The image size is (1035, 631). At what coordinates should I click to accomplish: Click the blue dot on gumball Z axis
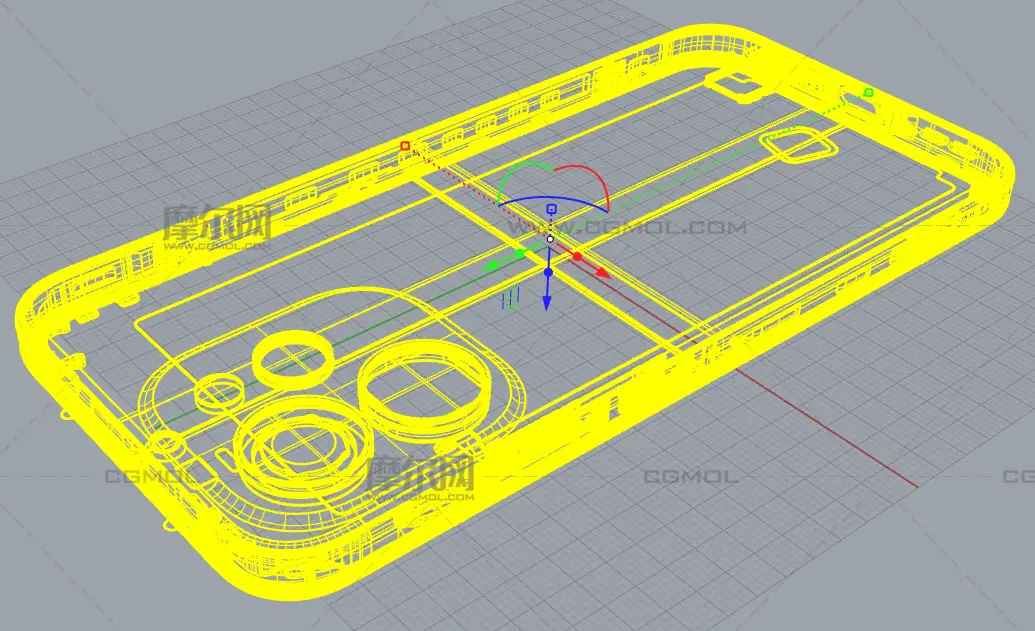(x=548, y=272)
